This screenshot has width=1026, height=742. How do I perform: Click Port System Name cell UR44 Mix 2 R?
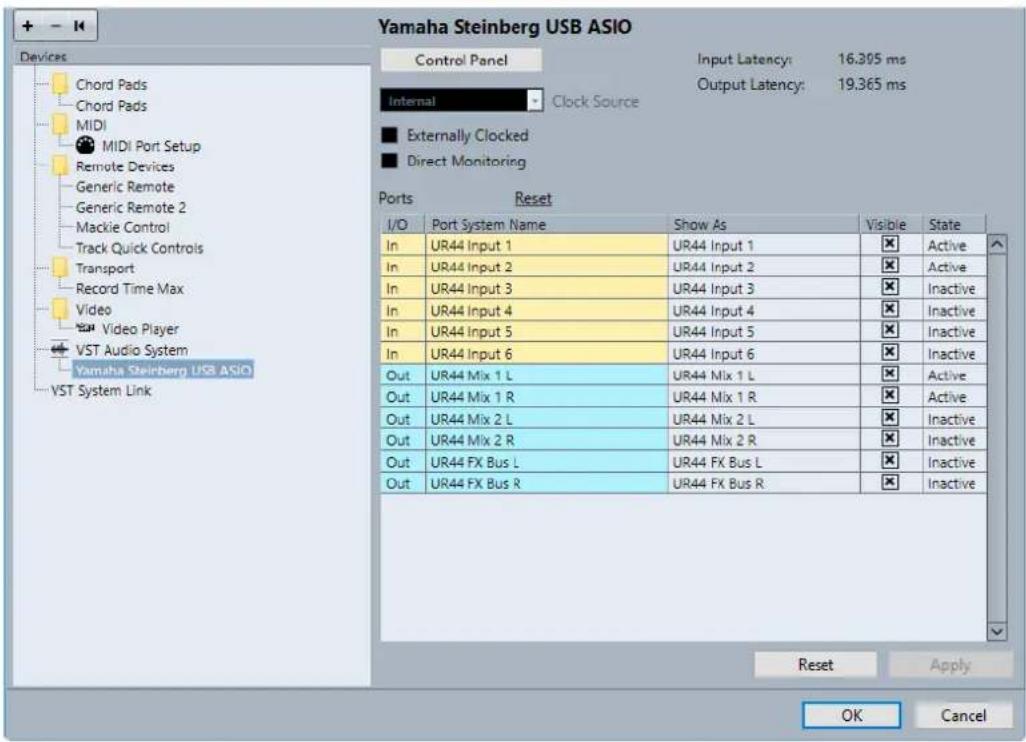(546, 440)
